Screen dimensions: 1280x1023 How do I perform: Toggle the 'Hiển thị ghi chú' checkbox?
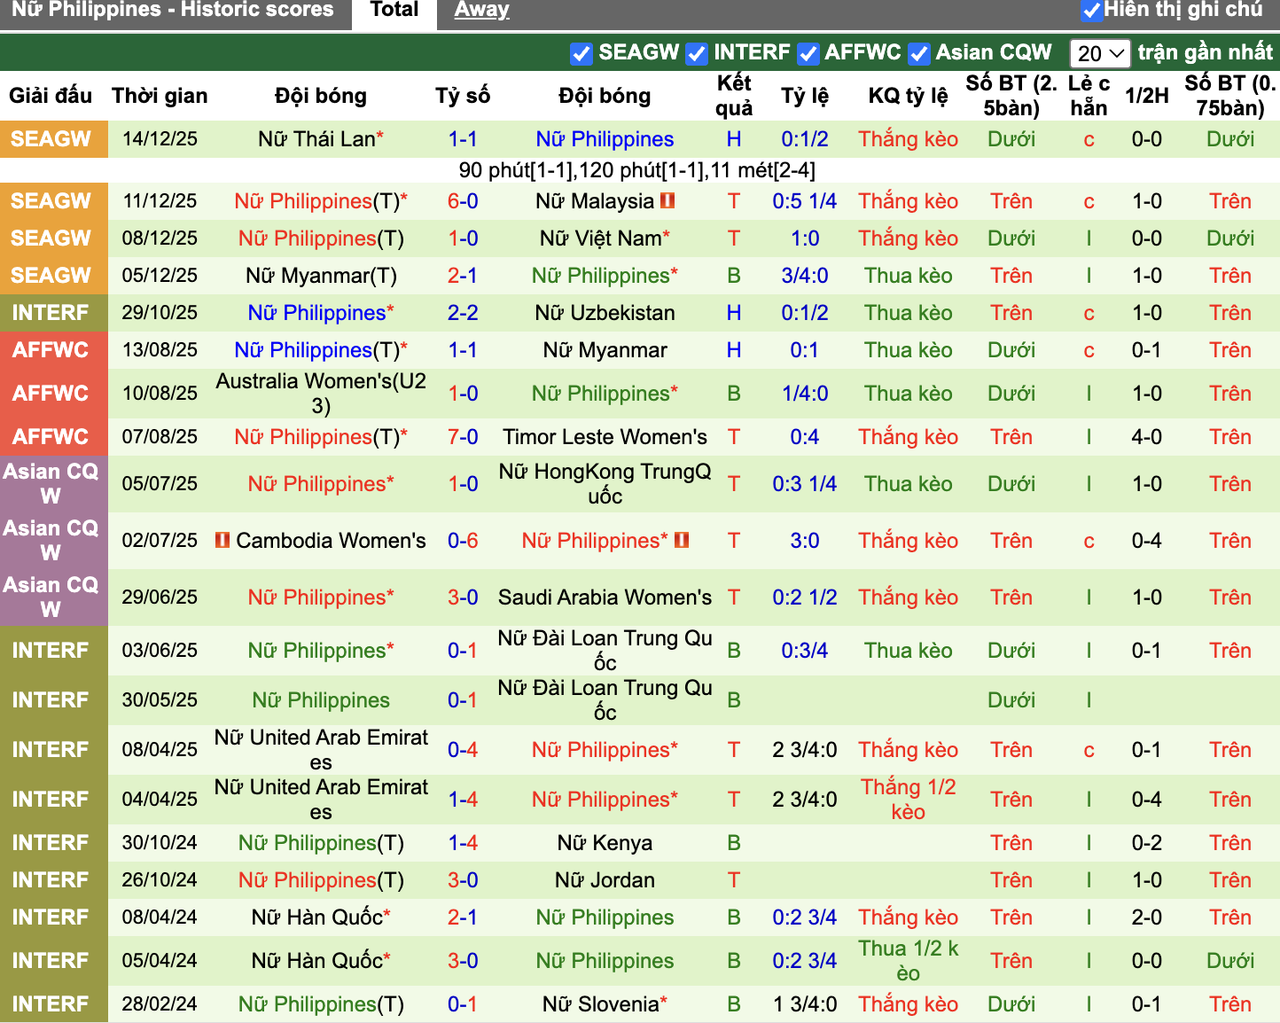click(x=1092, y=11)
